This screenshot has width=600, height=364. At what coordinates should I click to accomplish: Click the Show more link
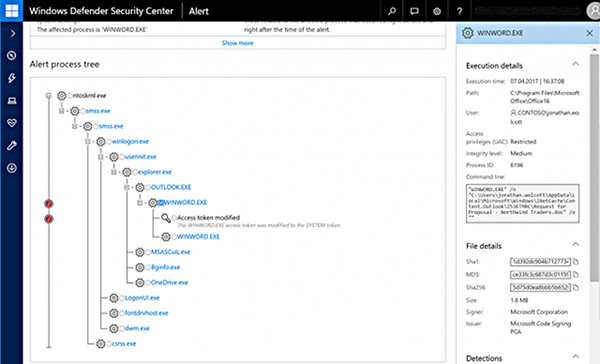[238, 43]
